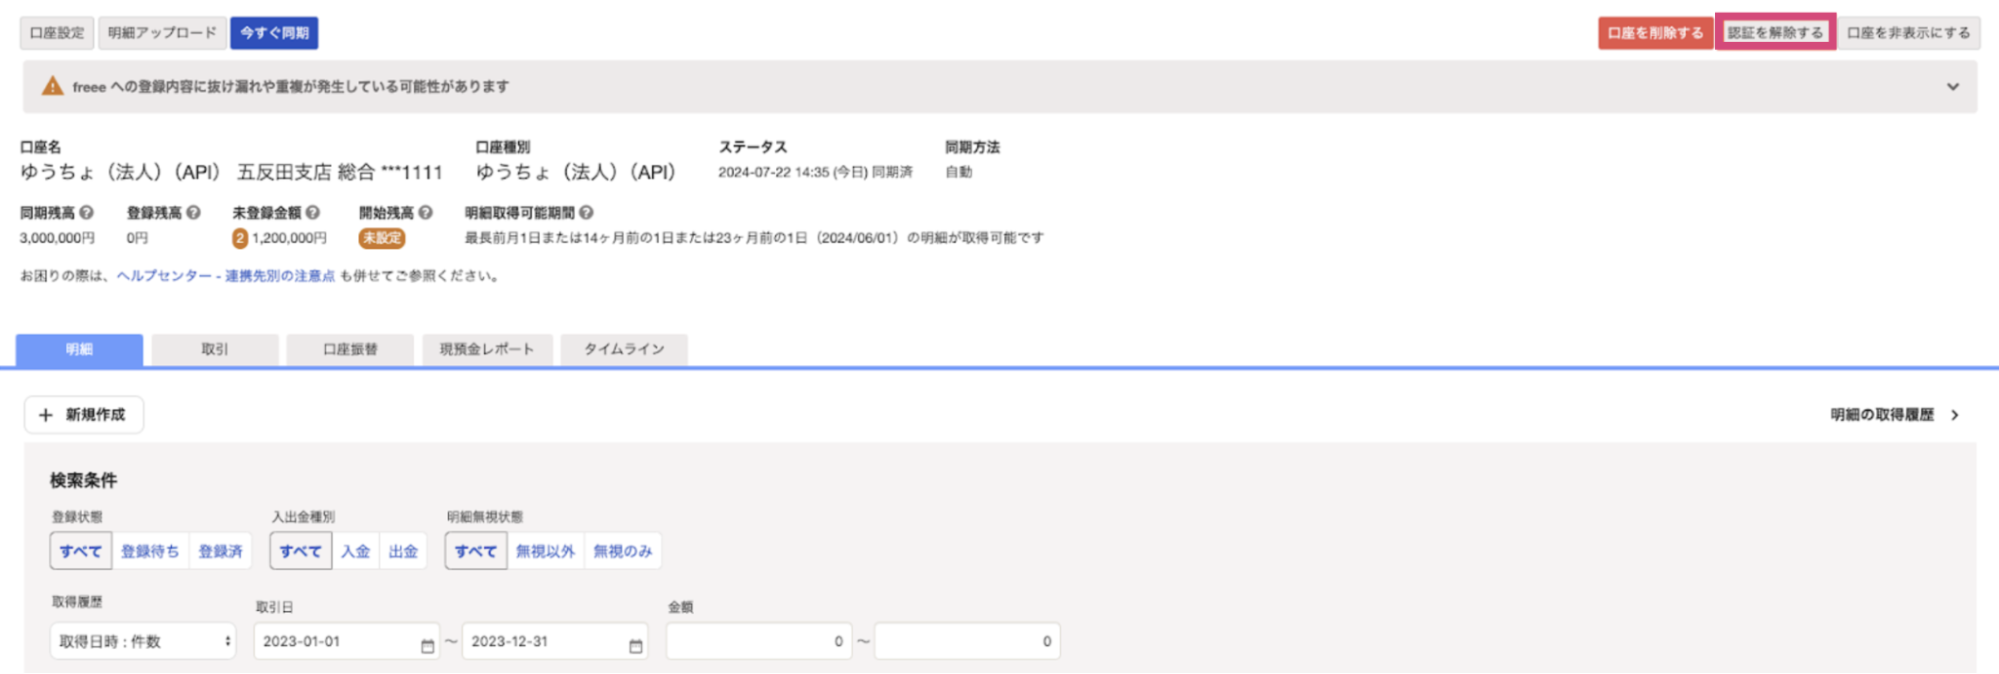Image resolution: width=1999 pixels, height=674 pixels.
Task: Click the 3,000,000円 sync balance value
Action: tap(57, 238)
